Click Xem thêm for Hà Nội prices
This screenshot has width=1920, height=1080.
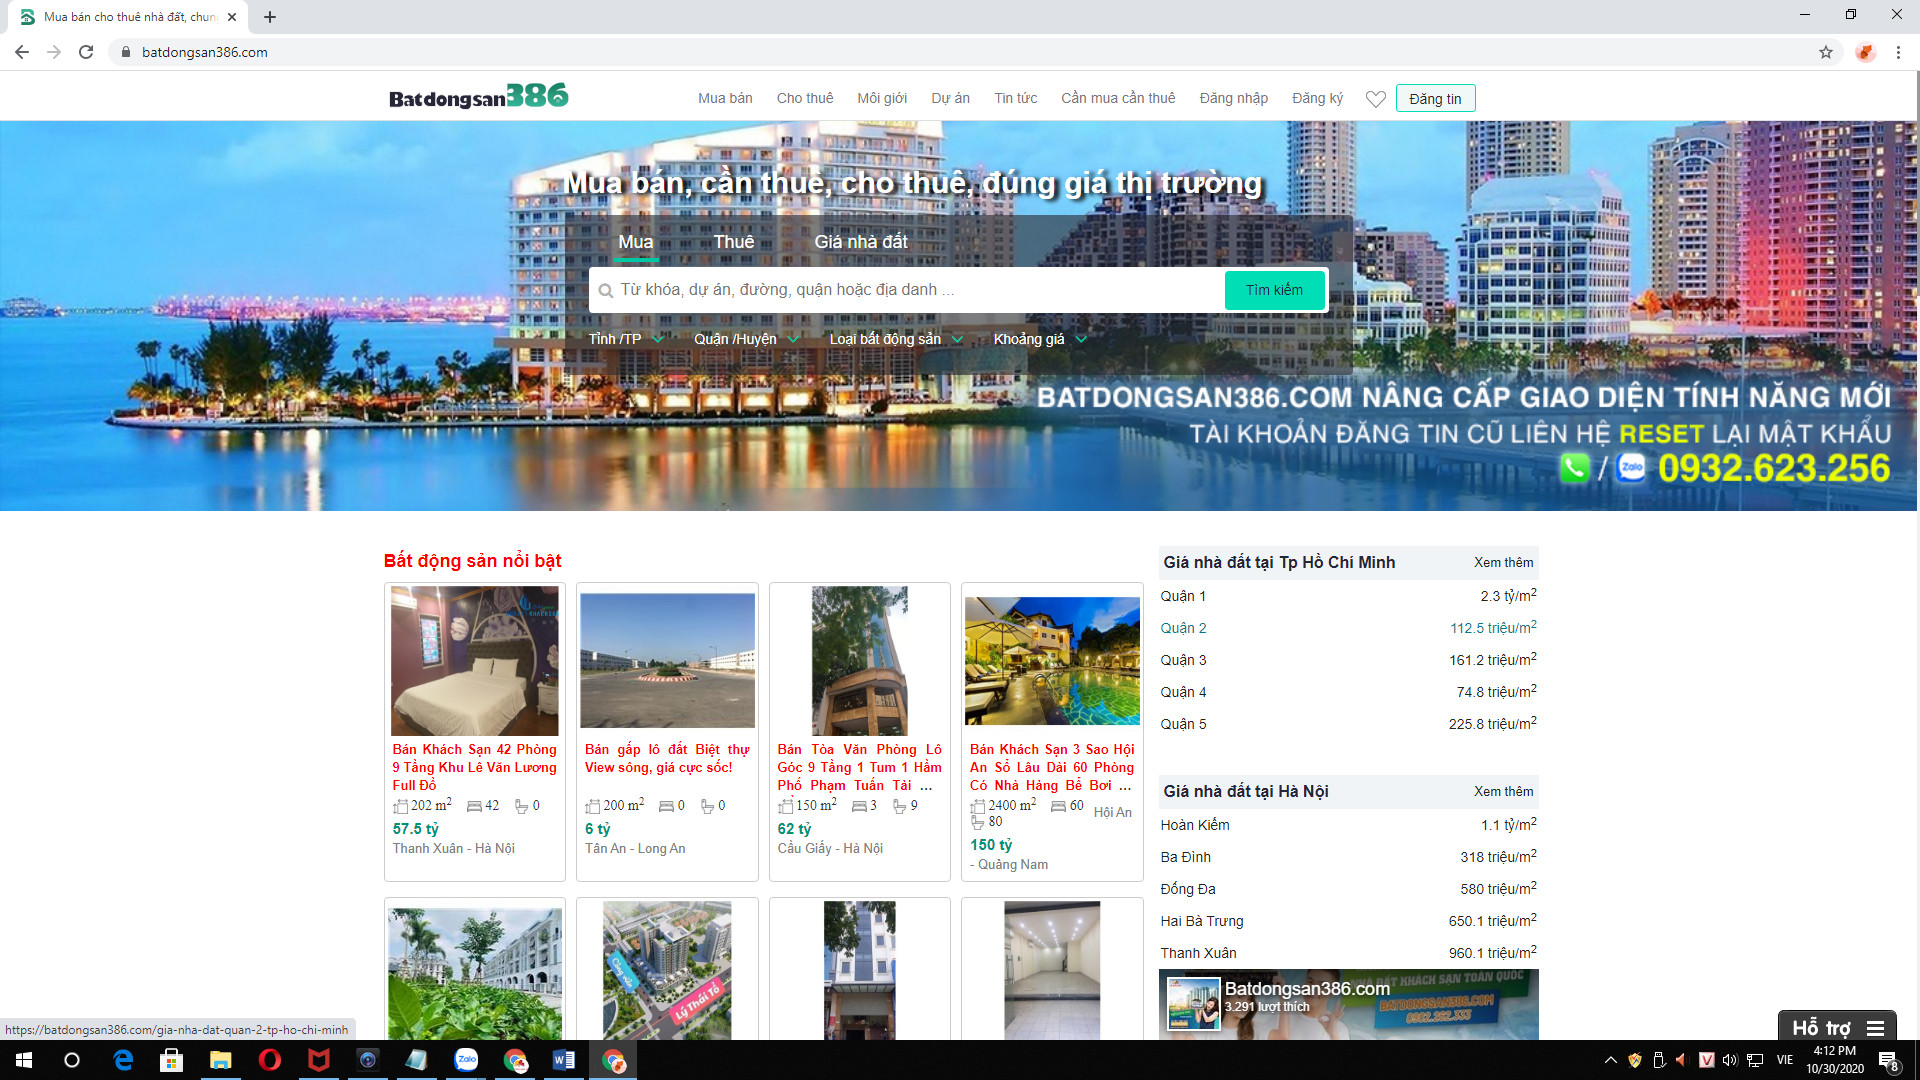[x=1503, y=791]
